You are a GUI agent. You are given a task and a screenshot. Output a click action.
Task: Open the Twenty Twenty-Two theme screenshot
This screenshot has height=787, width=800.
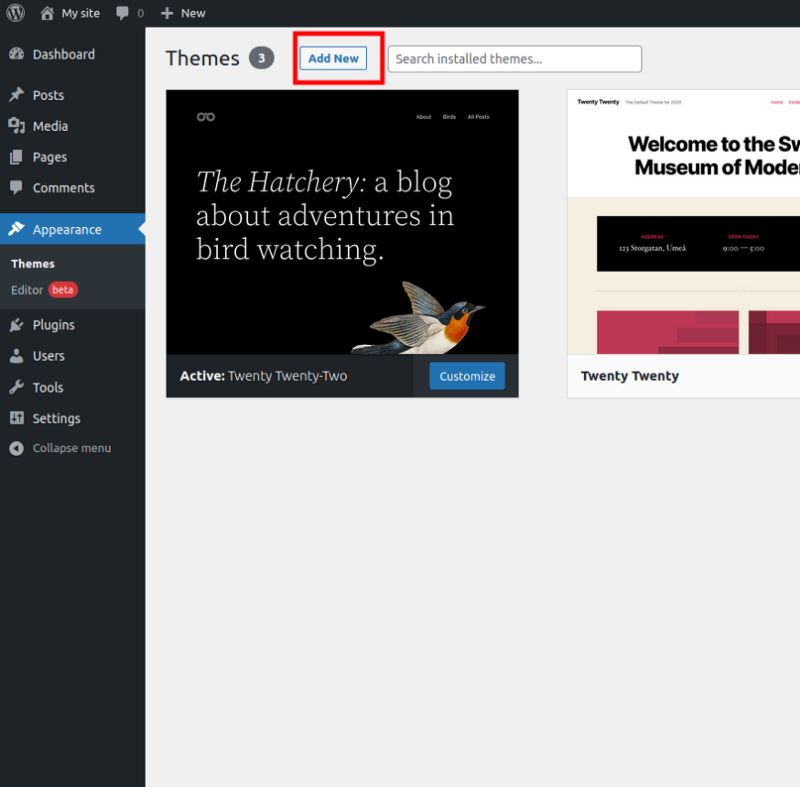[x=342, y=222]
